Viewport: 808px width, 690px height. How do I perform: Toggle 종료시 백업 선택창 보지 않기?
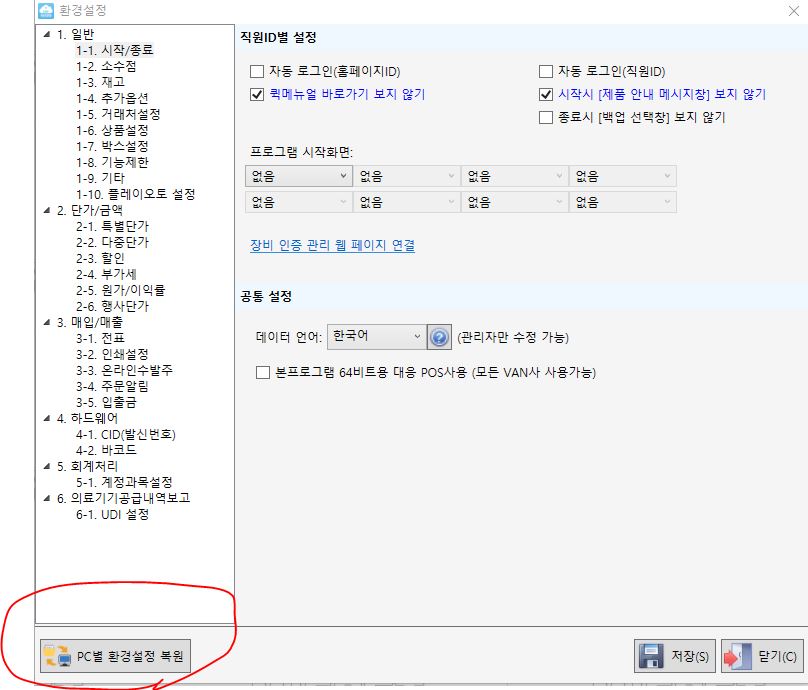[x=546, y=118]
